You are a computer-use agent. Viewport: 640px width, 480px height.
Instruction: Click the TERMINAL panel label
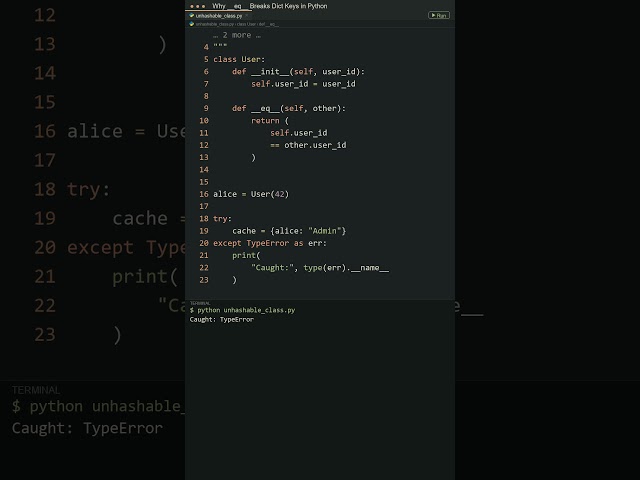click(x=200, y=303)
